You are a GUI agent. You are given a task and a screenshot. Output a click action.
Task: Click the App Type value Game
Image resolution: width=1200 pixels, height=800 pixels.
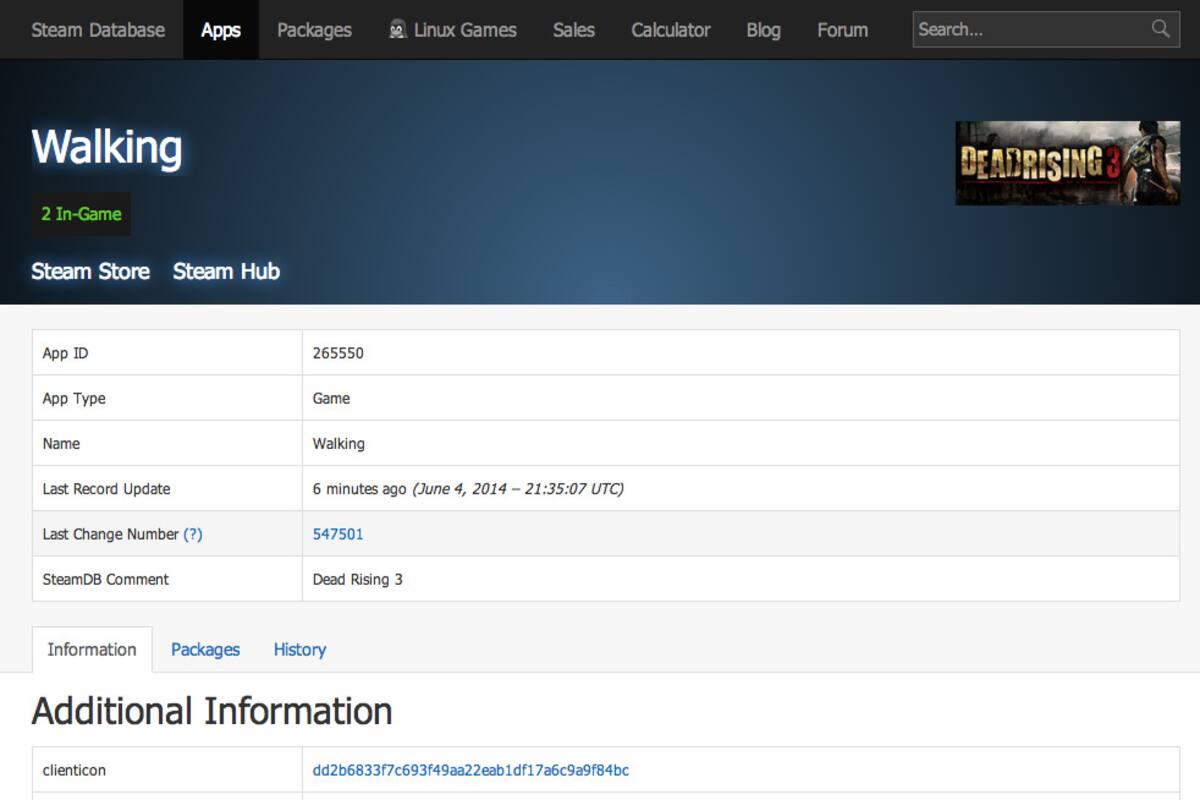point(331,398)
